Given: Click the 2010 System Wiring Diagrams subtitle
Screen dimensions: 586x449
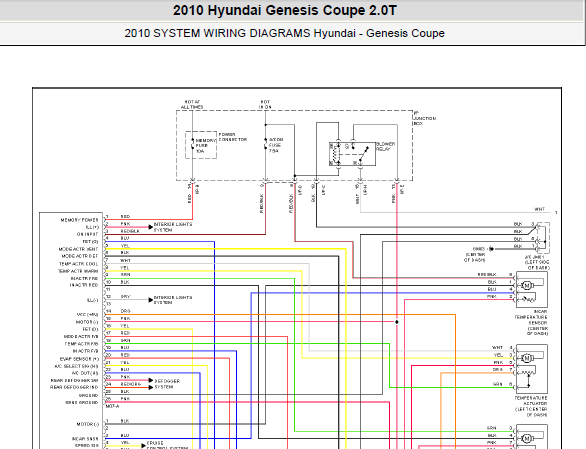Looking at the screenshot, I should [284, 33].
